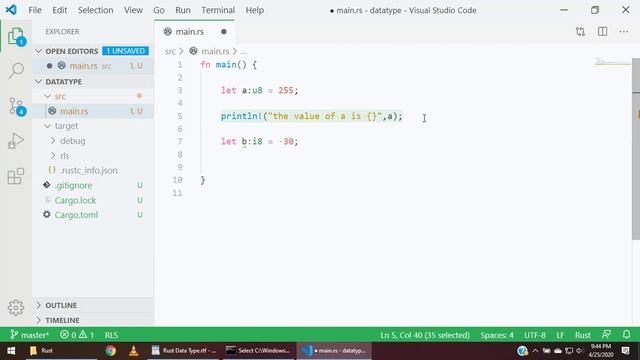Open the Extensions view
This screenshot has width=640, height=360.
tap(16, 176)
